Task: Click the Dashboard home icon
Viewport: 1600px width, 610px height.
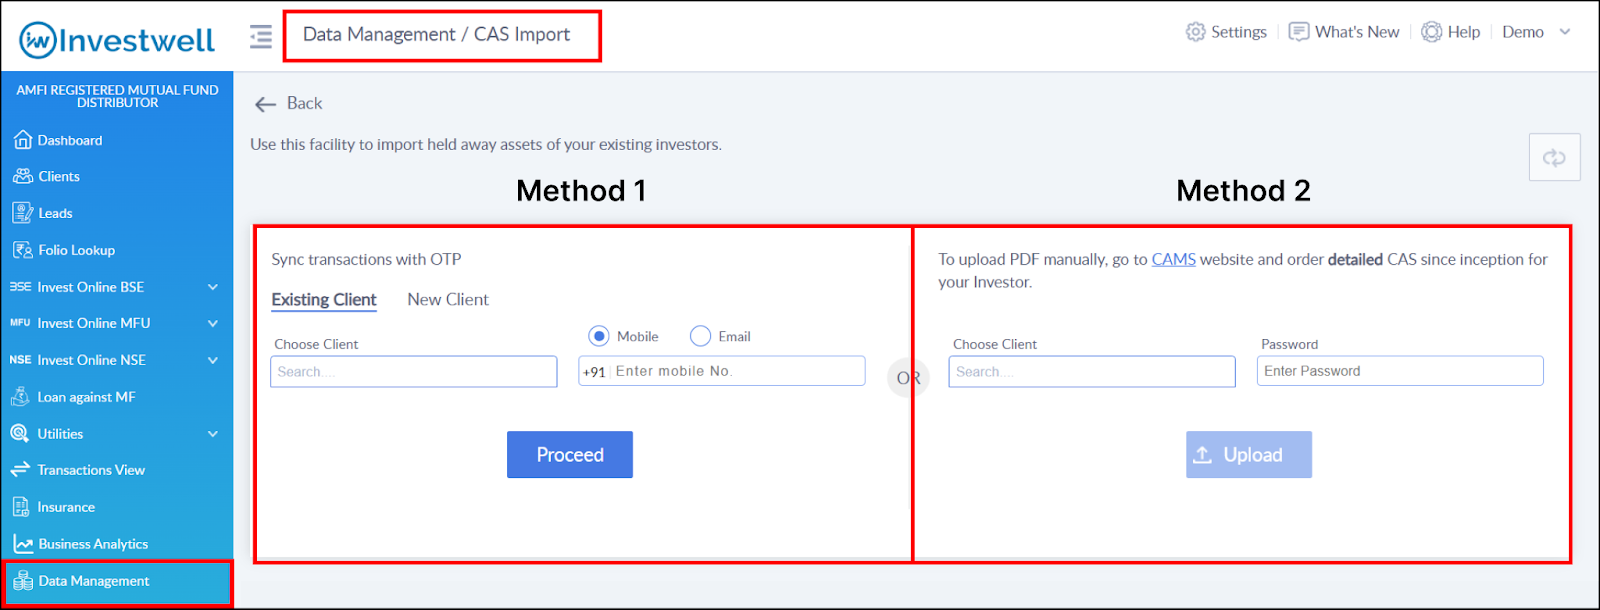Action: [x=23, y=140]
